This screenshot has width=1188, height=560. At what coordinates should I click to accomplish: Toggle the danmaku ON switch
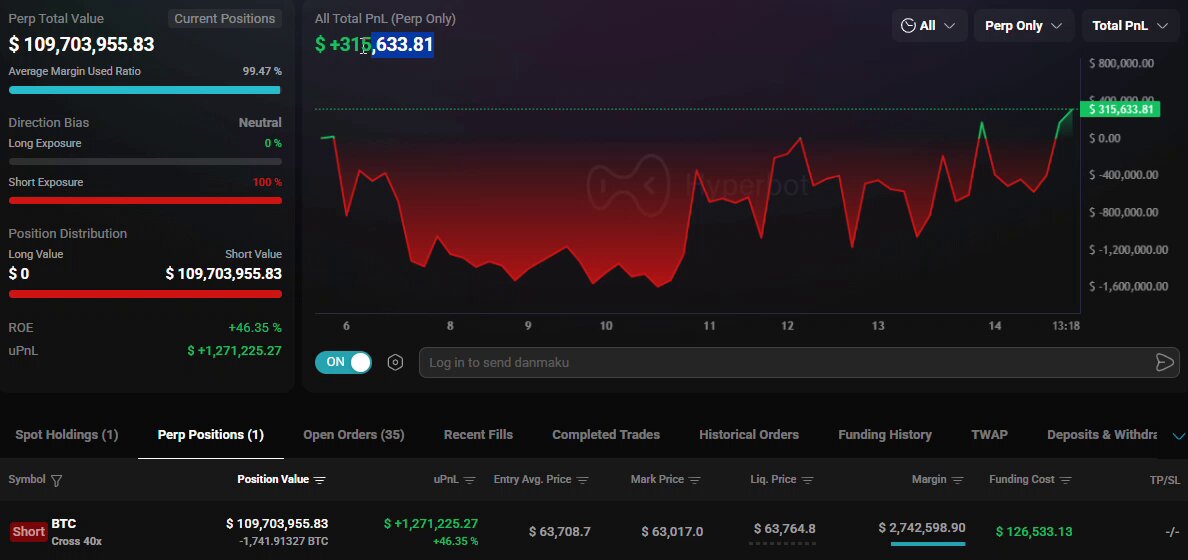tap(343, 362)
